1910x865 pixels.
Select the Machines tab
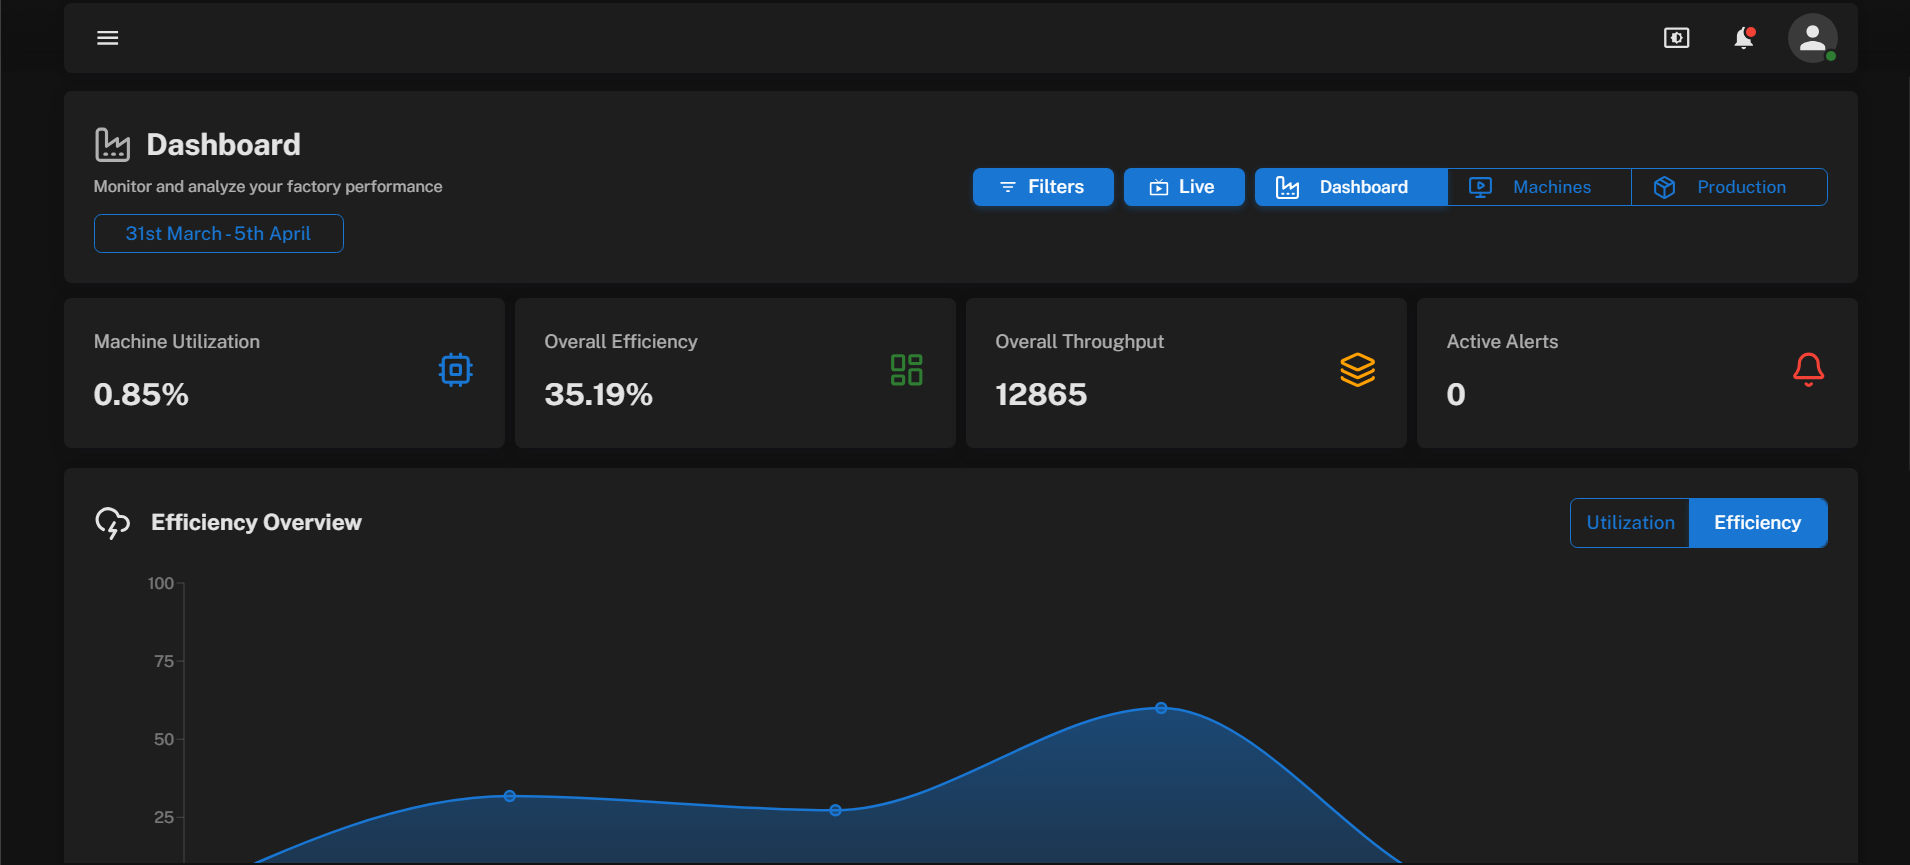(1539, 187)
